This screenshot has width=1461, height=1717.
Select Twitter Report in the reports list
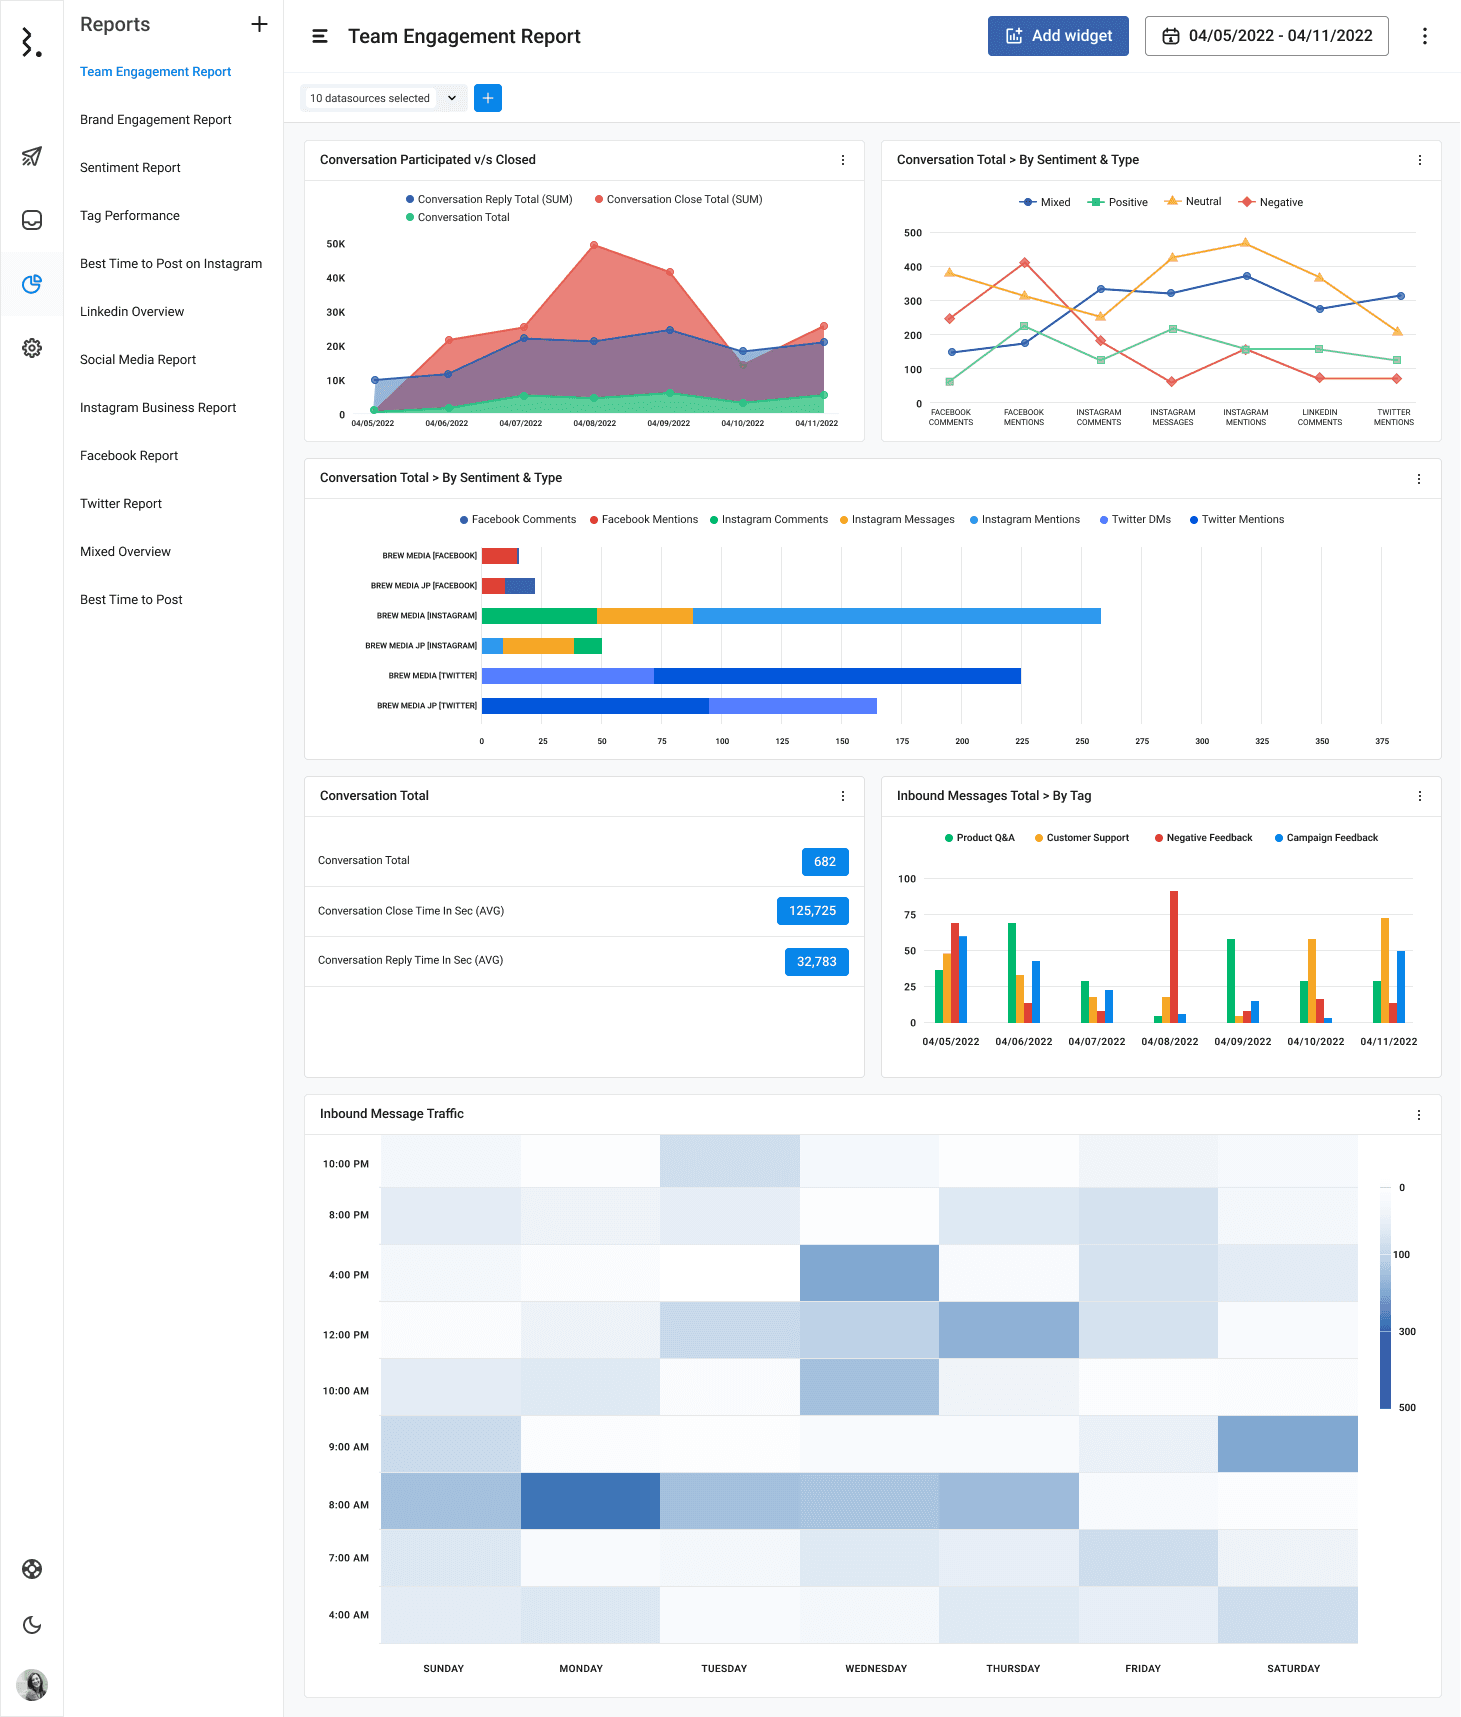121,504
